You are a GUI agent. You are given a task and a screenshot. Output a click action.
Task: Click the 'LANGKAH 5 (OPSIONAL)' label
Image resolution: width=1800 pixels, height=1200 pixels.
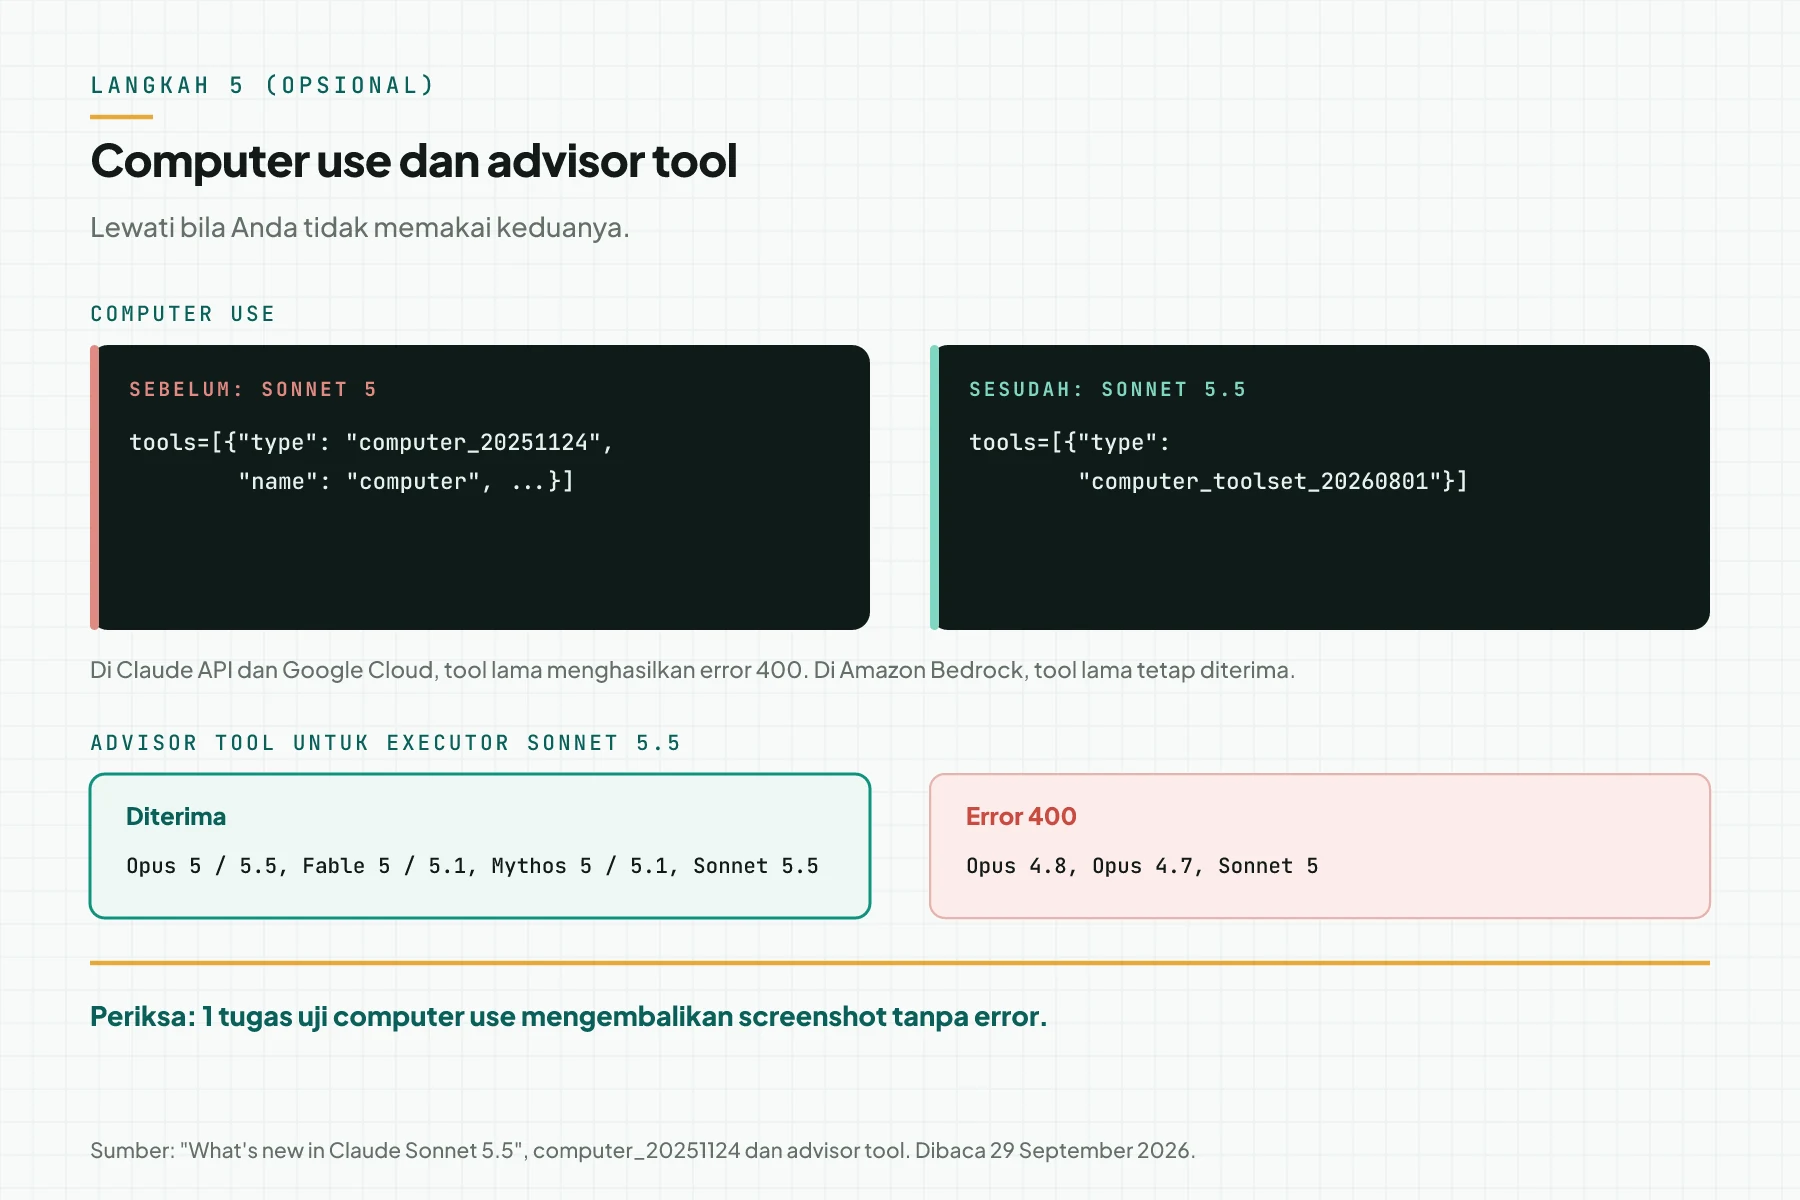262,85
